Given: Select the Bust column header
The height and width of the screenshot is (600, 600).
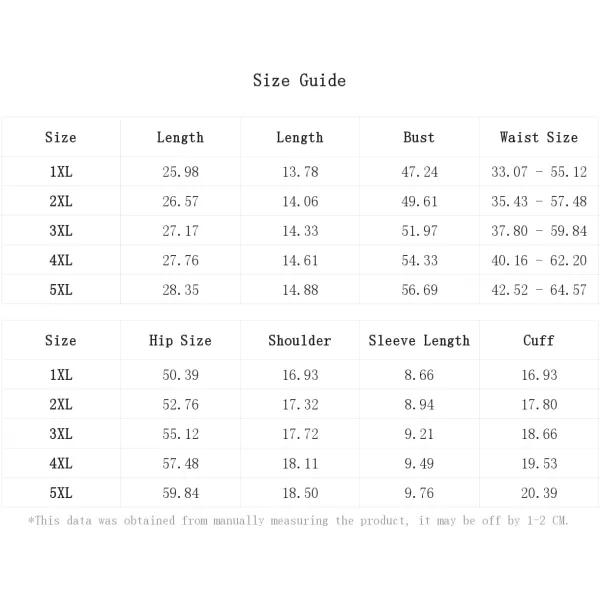Looking at the screenshot, I should click(419, 137).
